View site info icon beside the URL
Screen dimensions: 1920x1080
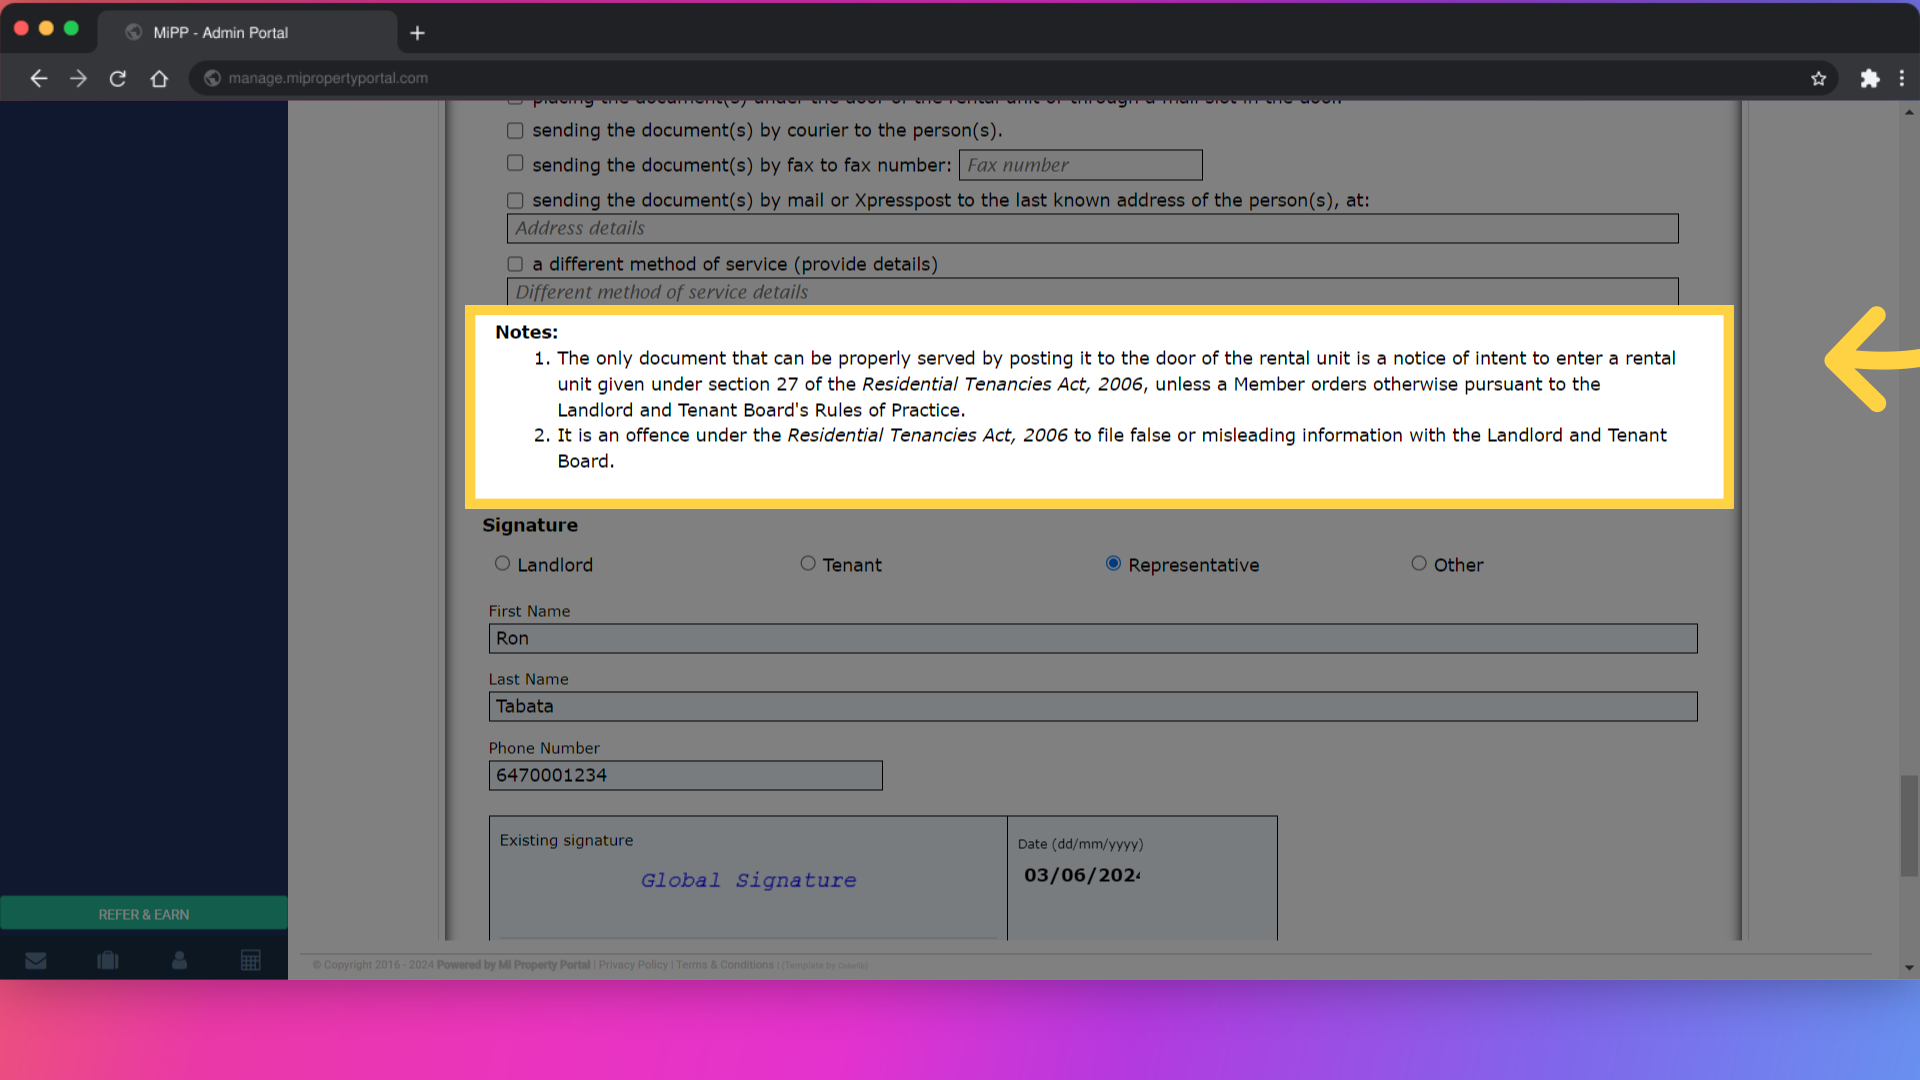pos(212,78)
